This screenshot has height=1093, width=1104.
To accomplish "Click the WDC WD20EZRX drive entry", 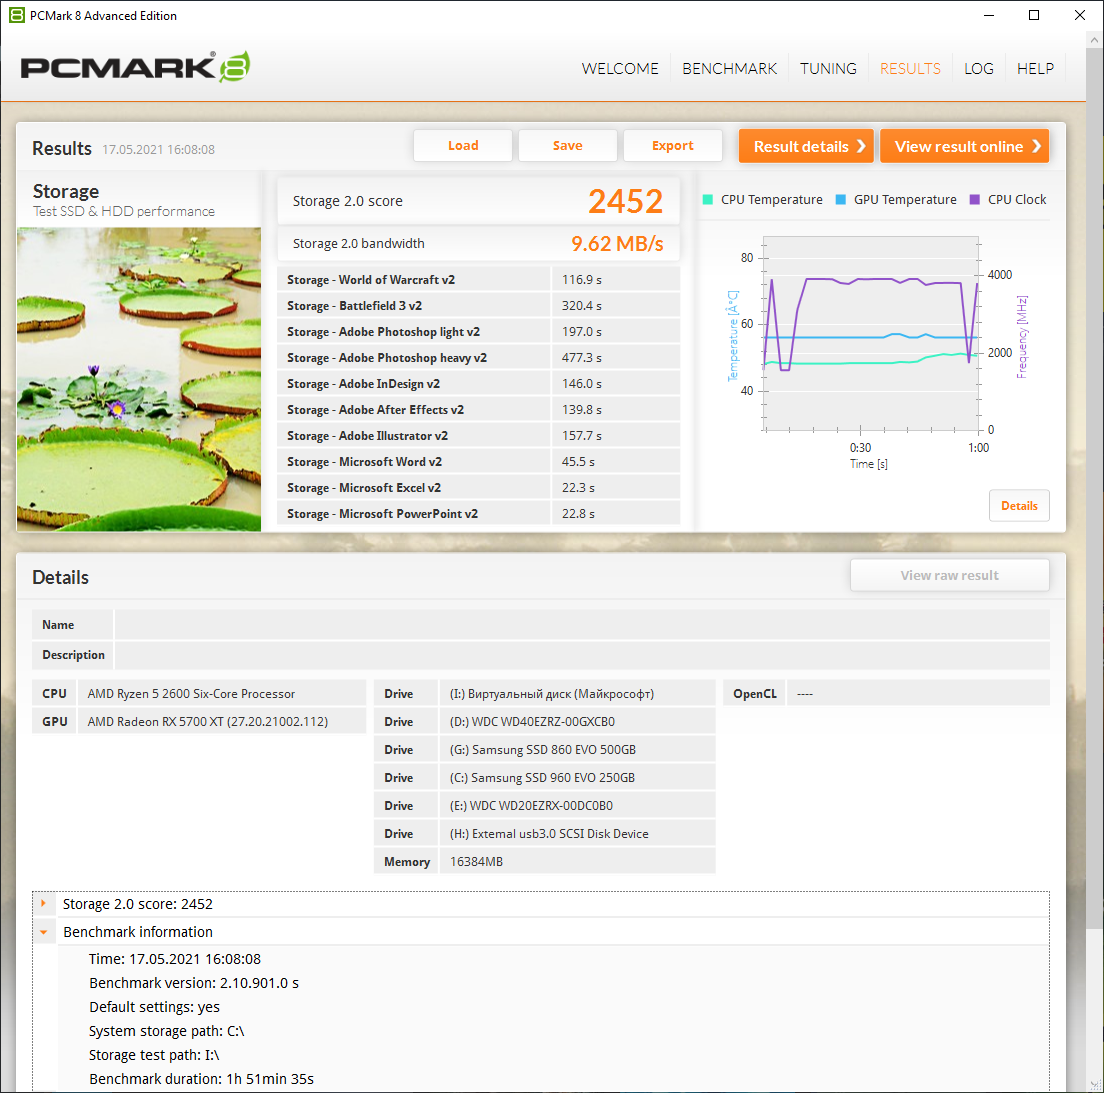I will pyautogui.click(x=577, y=806).
